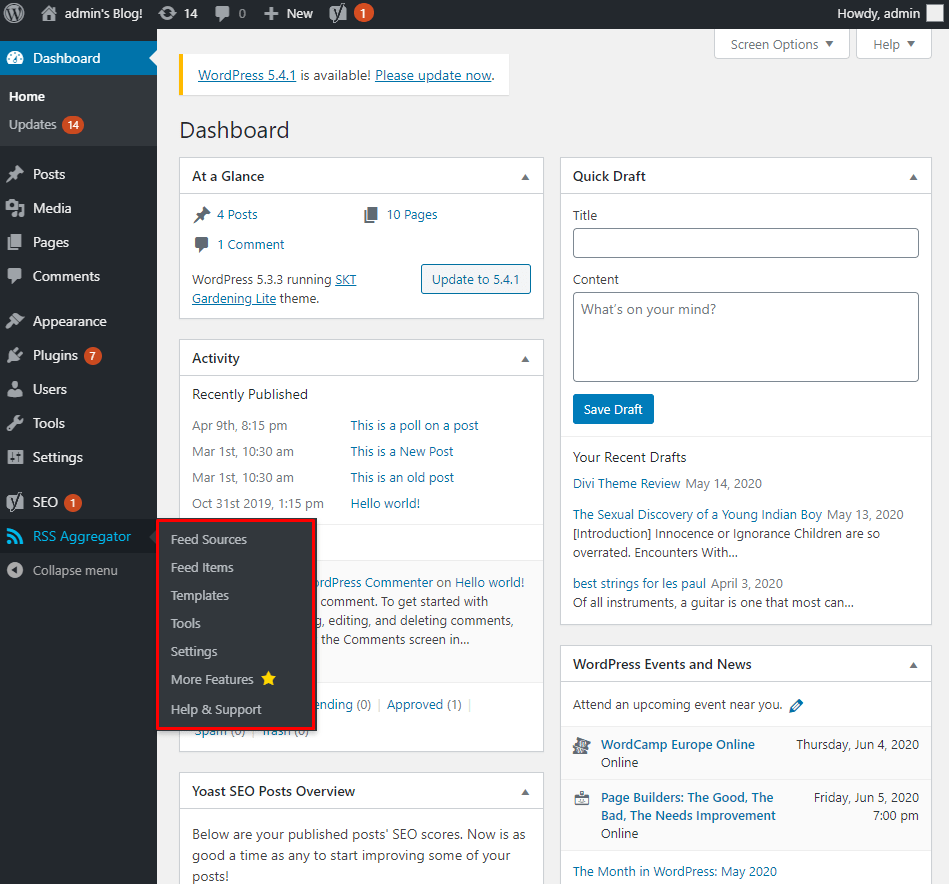949x884 pixels.
Task: Collapse the Yoast SEO Posts Overview widget
Action: [x=525, y=792]
